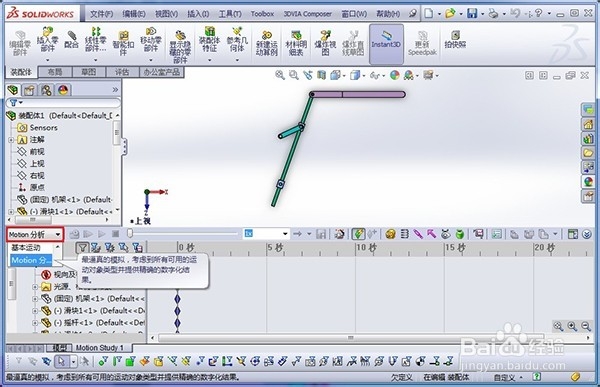Click the key diamond on the 机架<1> timeline row
The width and height of the screenshot is (600, 387).
pyautogui.click(x=177, y=299)
